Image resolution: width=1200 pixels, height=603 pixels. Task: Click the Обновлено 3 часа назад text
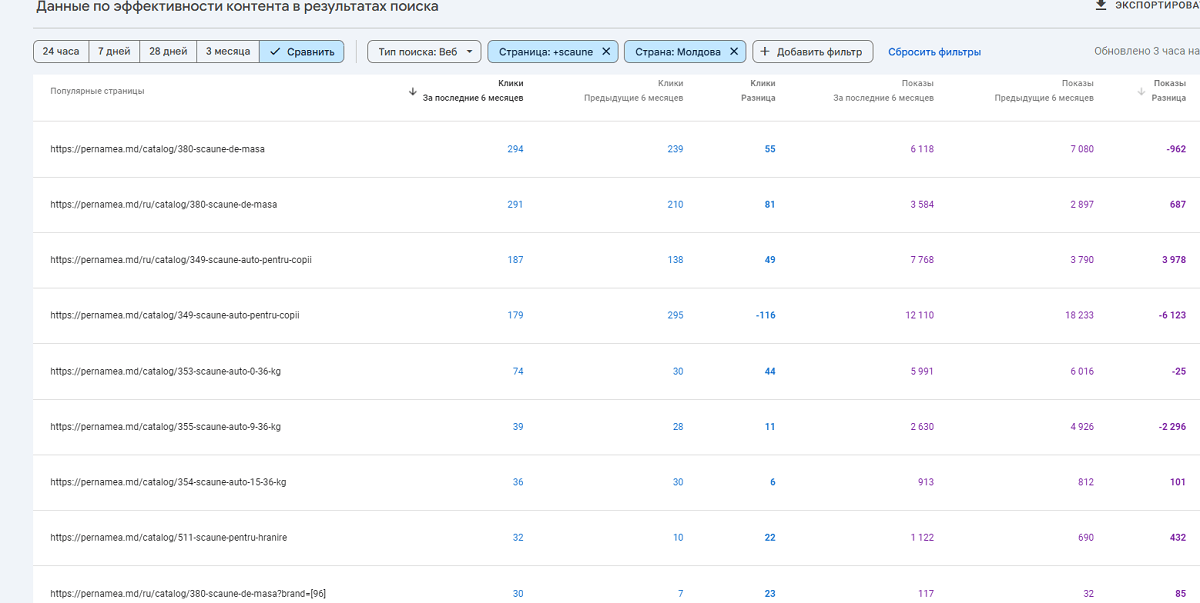(1147, 52)
